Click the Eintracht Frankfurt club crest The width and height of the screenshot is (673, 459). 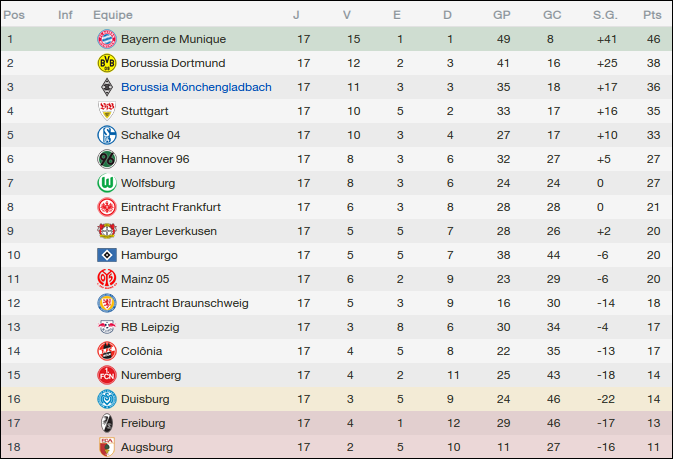pyautogui.click(x=106, y=207)
